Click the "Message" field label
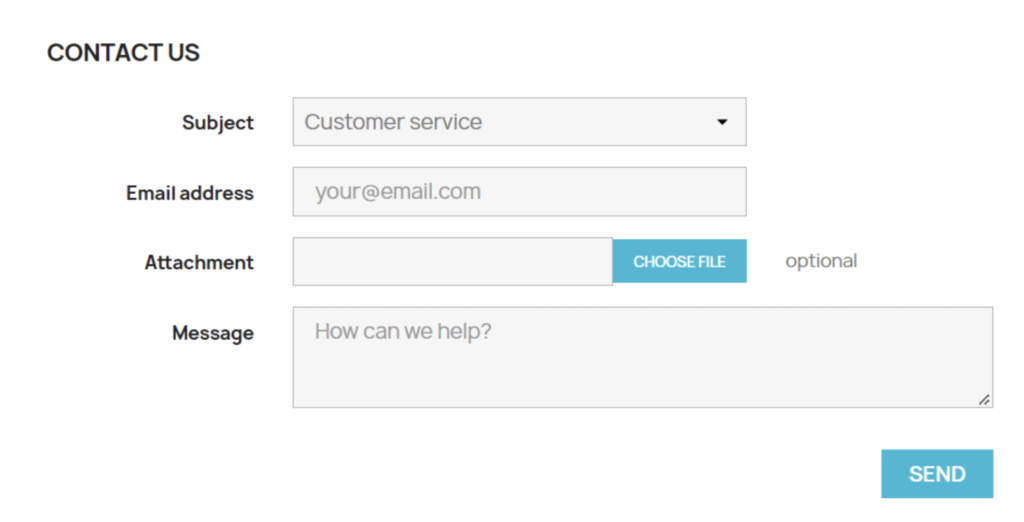The image size is (1024, 522). pos(213,333)
